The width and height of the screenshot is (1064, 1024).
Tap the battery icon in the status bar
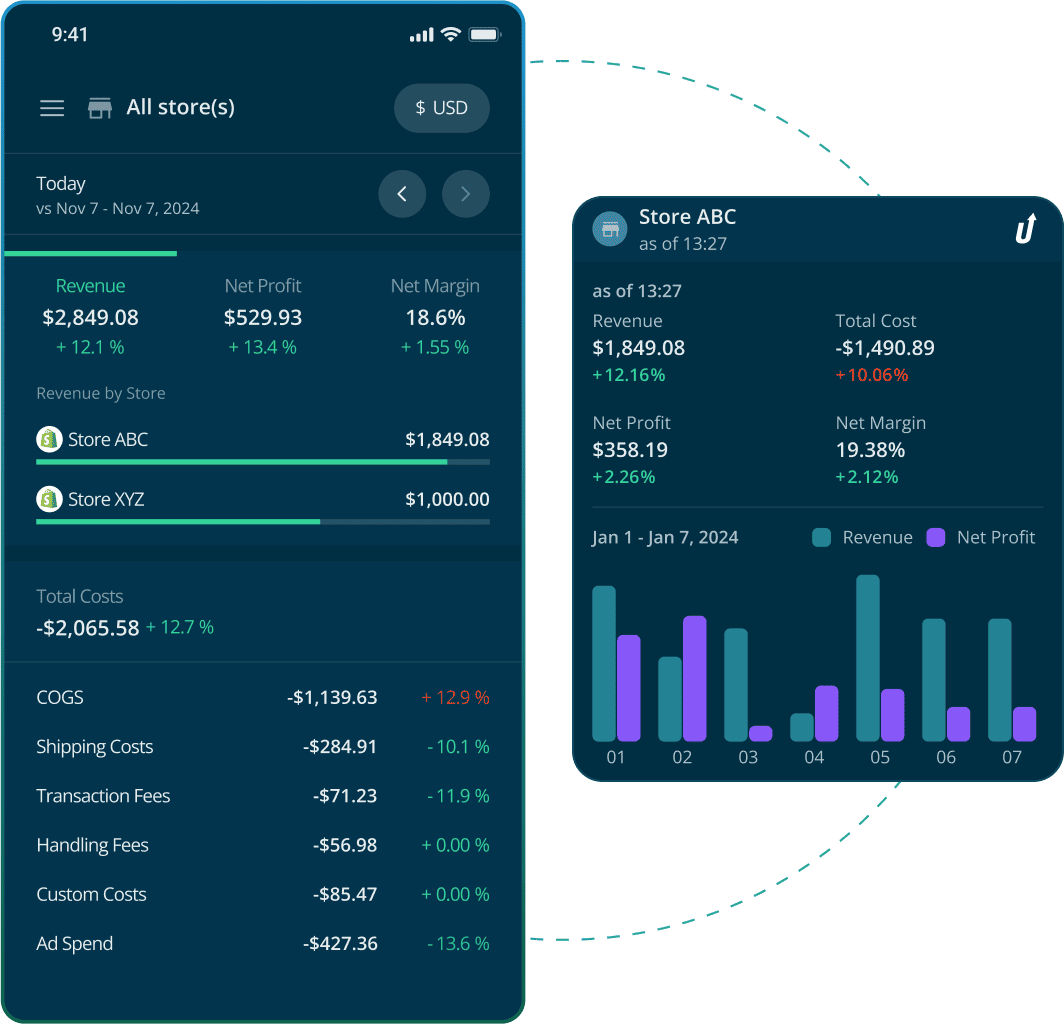(484, 33)
